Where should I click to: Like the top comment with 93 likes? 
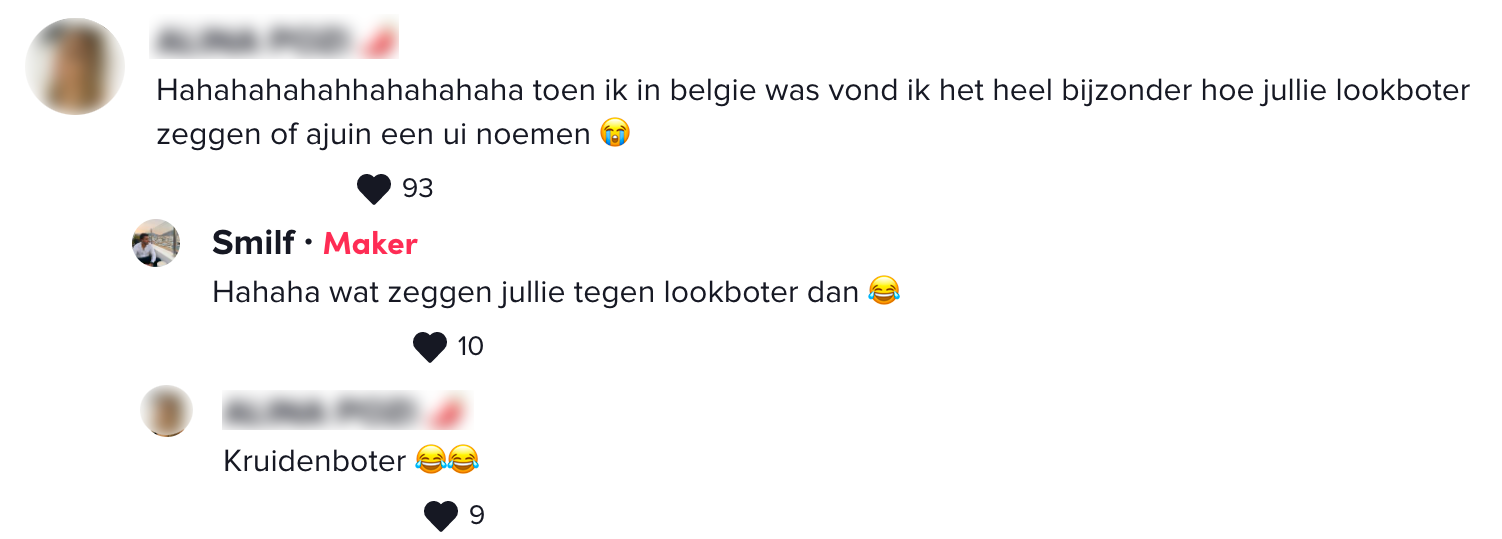point(374,188)
